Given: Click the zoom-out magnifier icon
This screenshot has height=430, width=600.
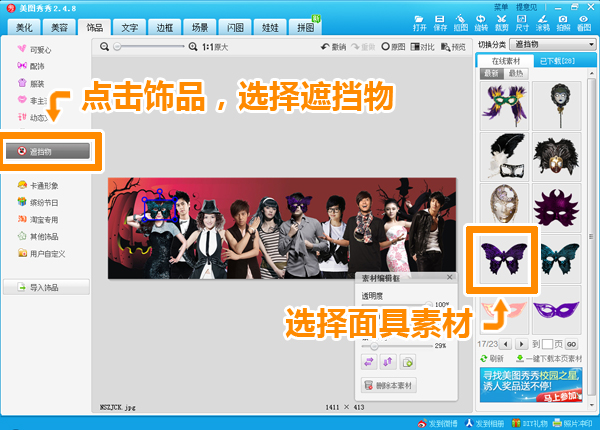Looking at the screenshot, I should coord(106,46).
